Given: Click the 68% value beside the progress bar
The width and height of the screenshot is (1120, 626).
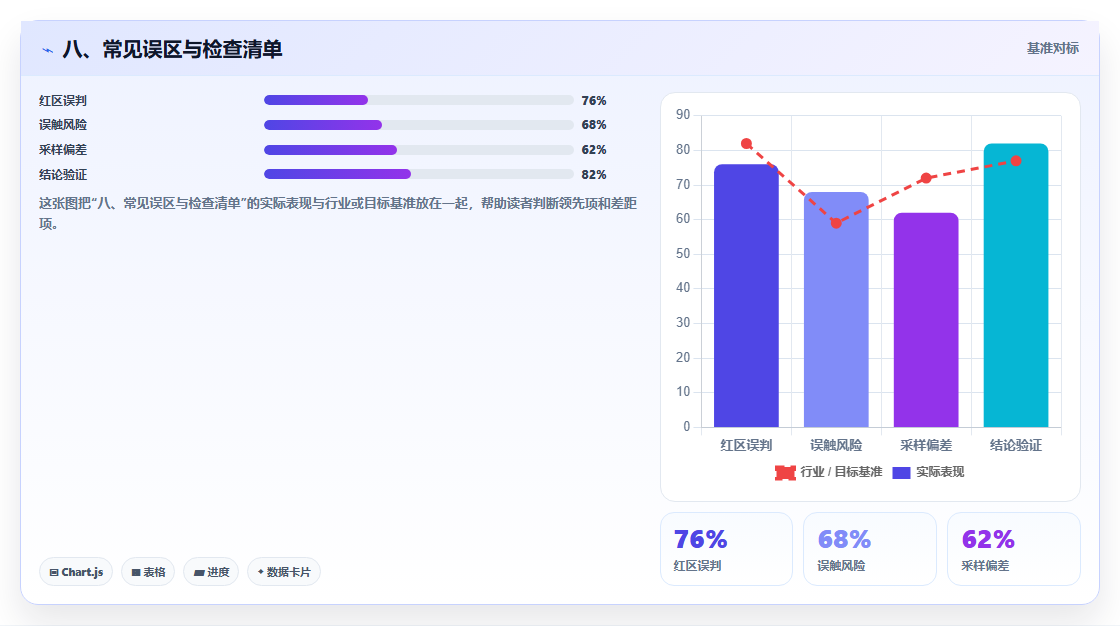Looking at the screenshot, I should coord(594,125).
